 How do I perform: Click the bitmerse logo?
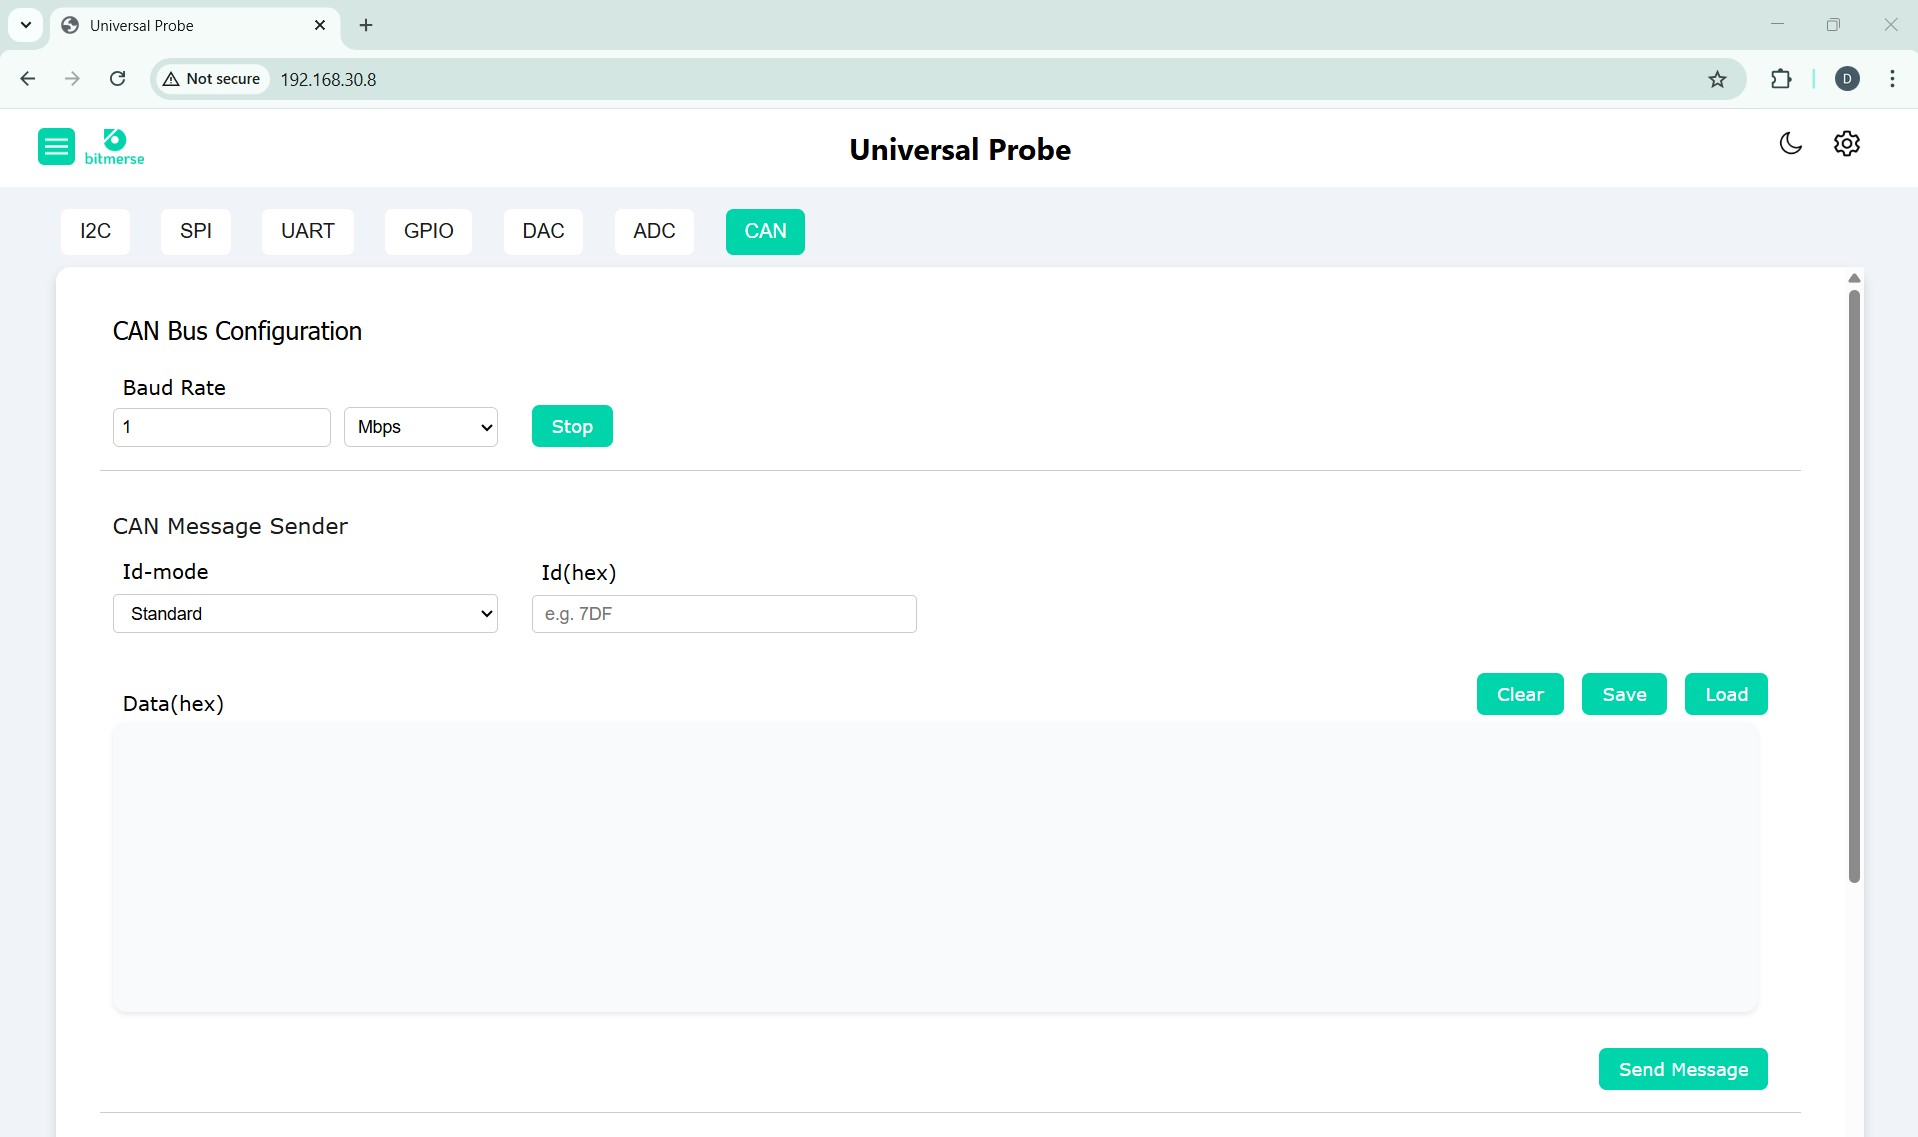pos(114,147)
